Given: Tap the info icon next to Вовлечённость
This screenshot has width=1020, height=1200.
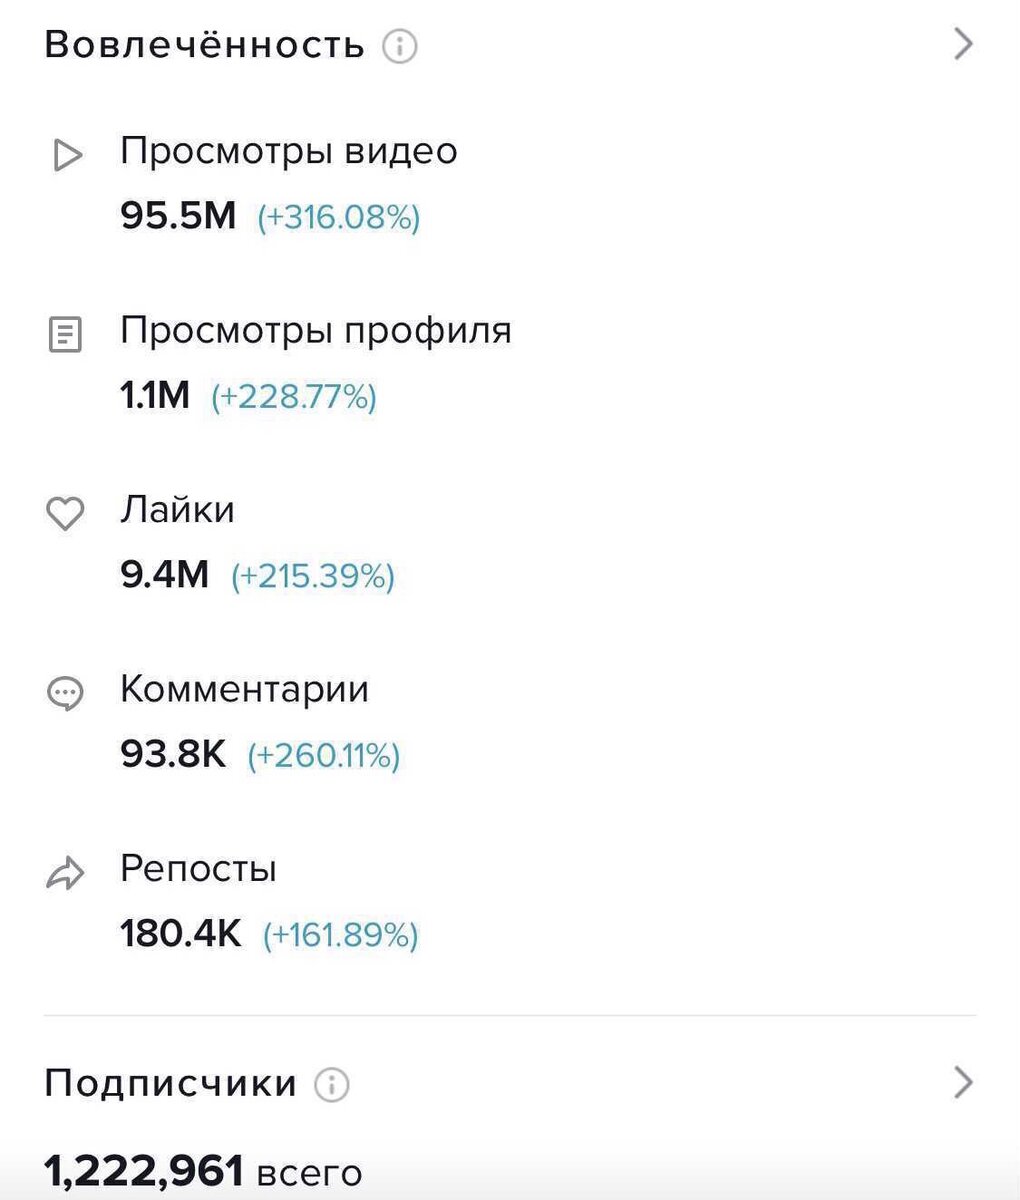Looking at the screenshot, I should coord(400,46).
